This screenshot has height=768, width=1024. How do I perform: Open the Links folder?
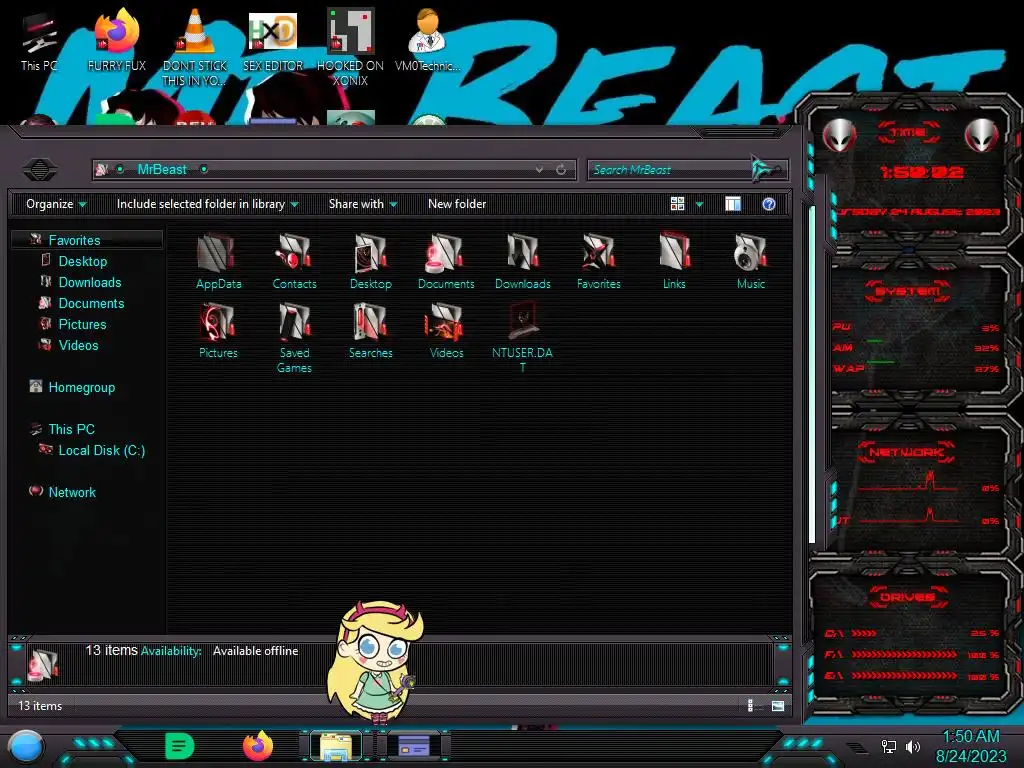click(674, 261)
